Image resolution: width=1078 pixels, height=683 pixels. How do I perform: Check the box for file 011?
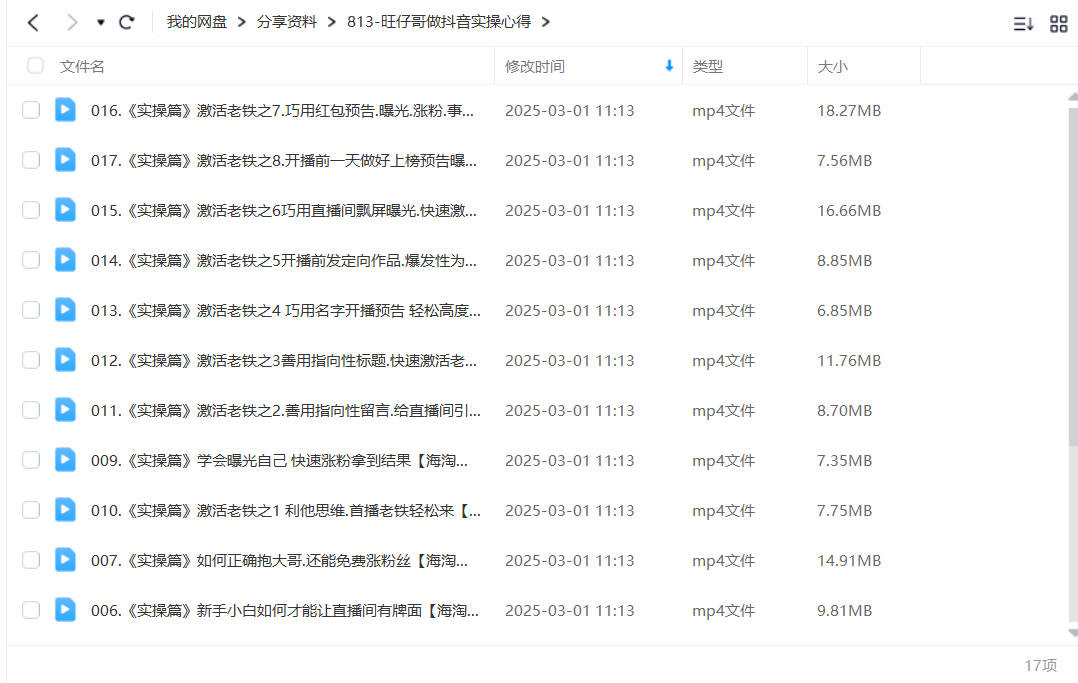click(x=31, y=410)
